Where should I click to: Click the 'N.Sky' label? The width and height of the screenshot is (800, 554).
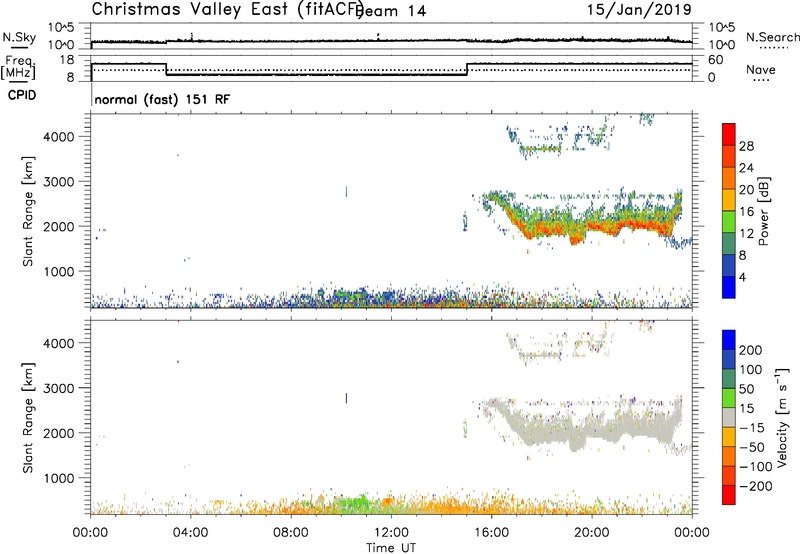[x=19, y=37]
